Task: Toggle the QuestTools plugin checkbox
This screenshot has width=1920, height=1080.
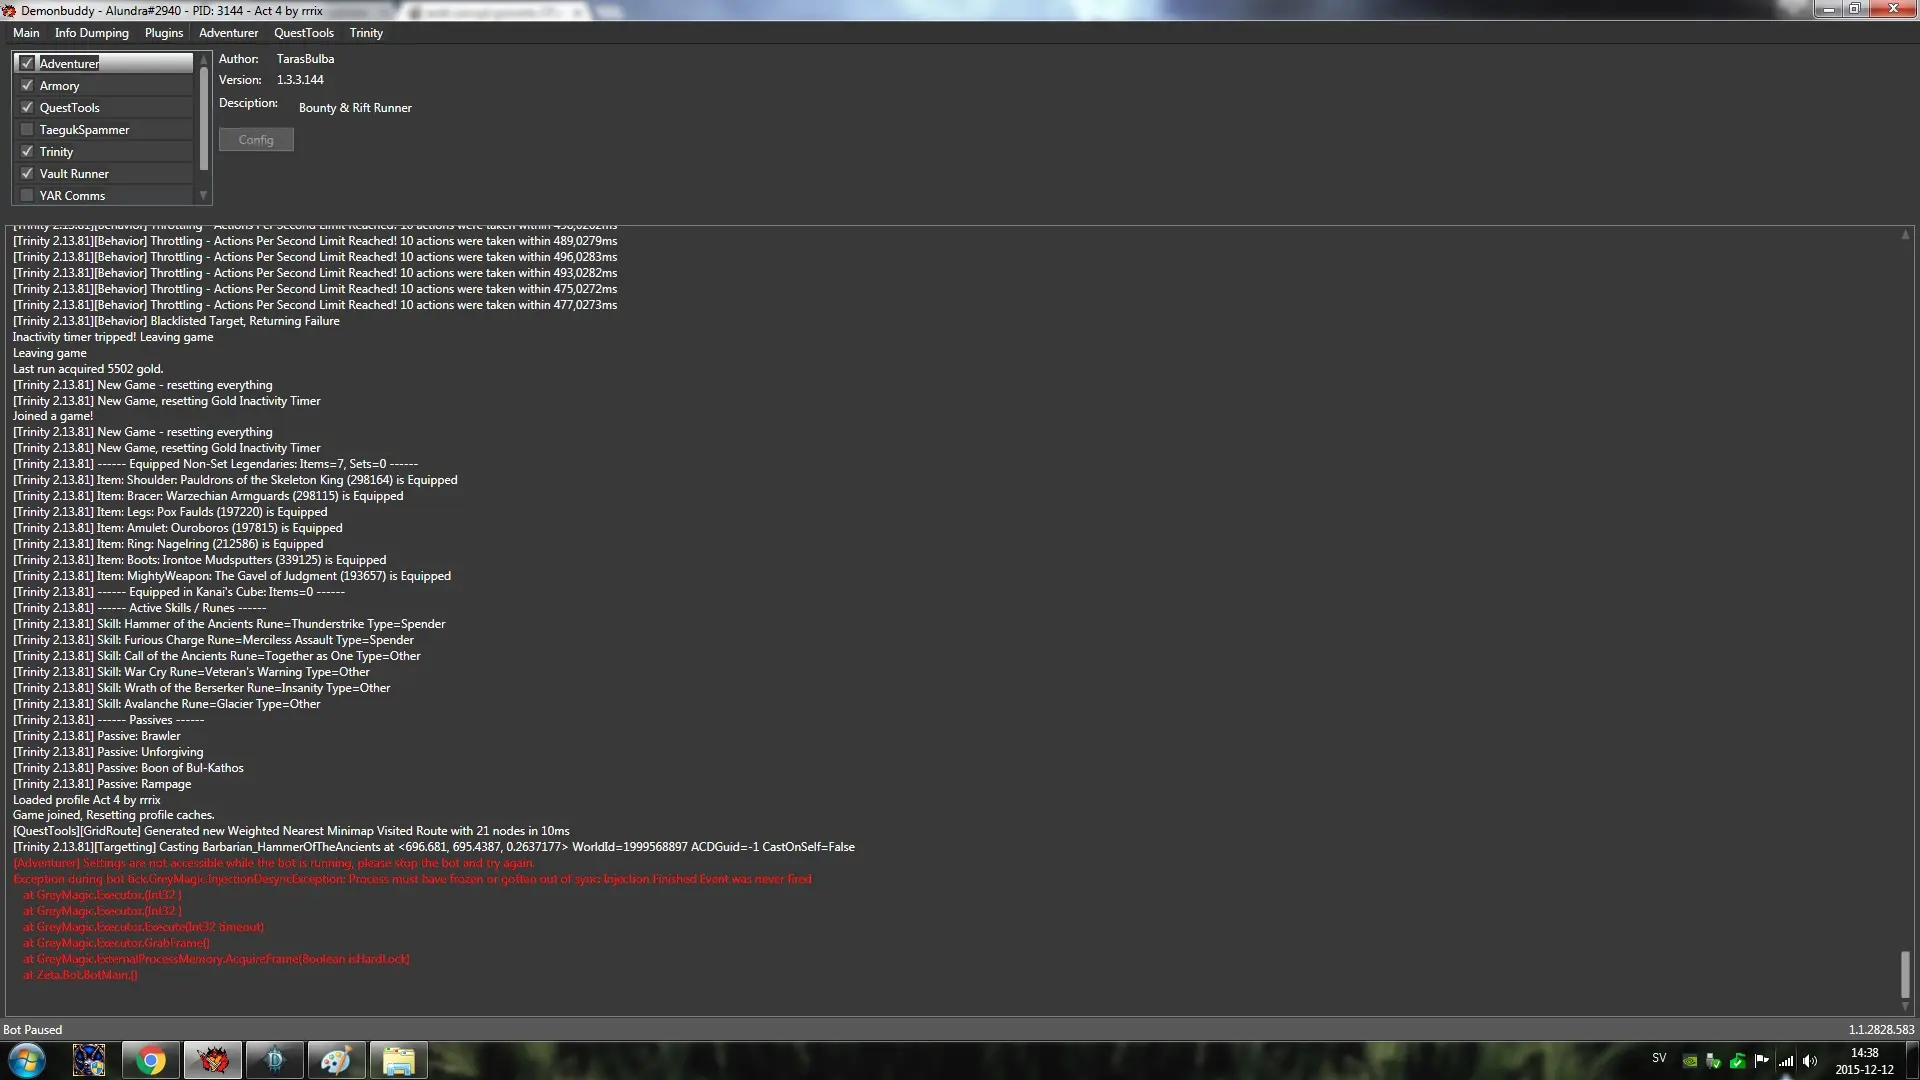Action: (x=27, y=107)
